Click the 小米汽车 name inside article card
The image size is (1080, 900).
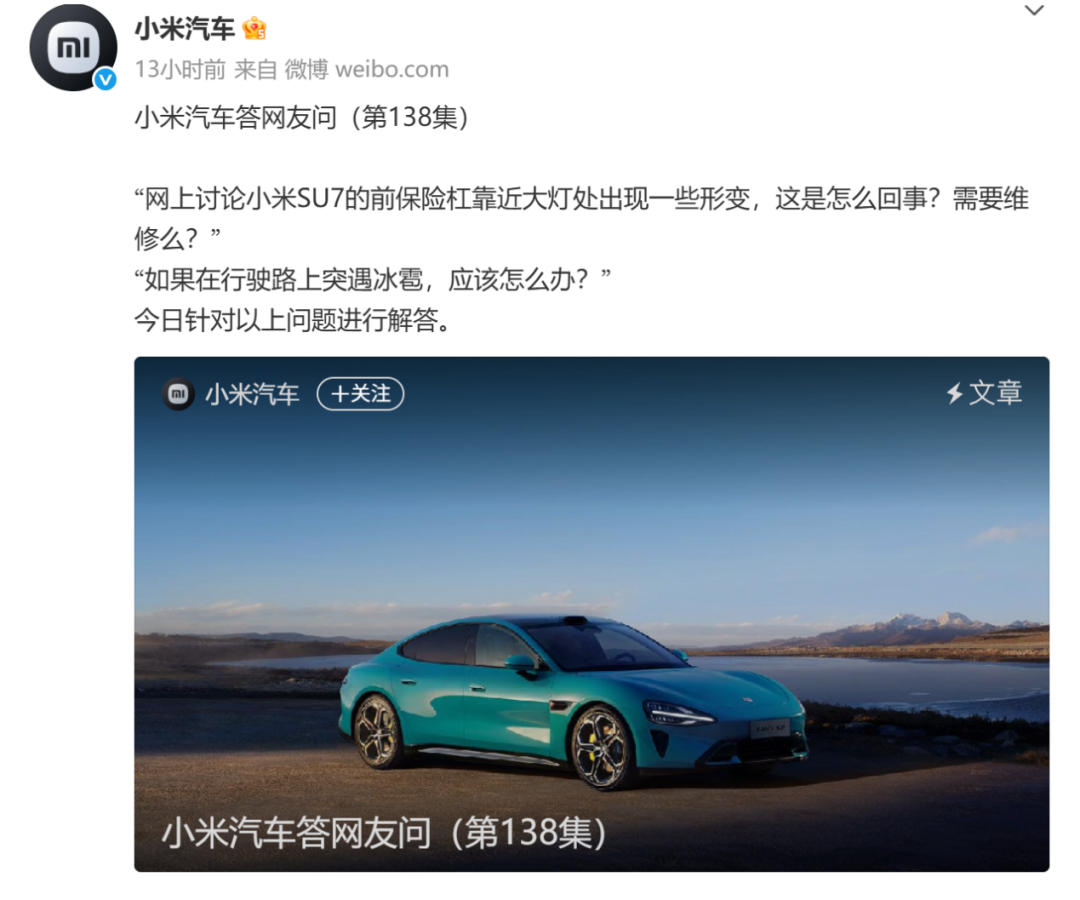click(x=252, y=395)
